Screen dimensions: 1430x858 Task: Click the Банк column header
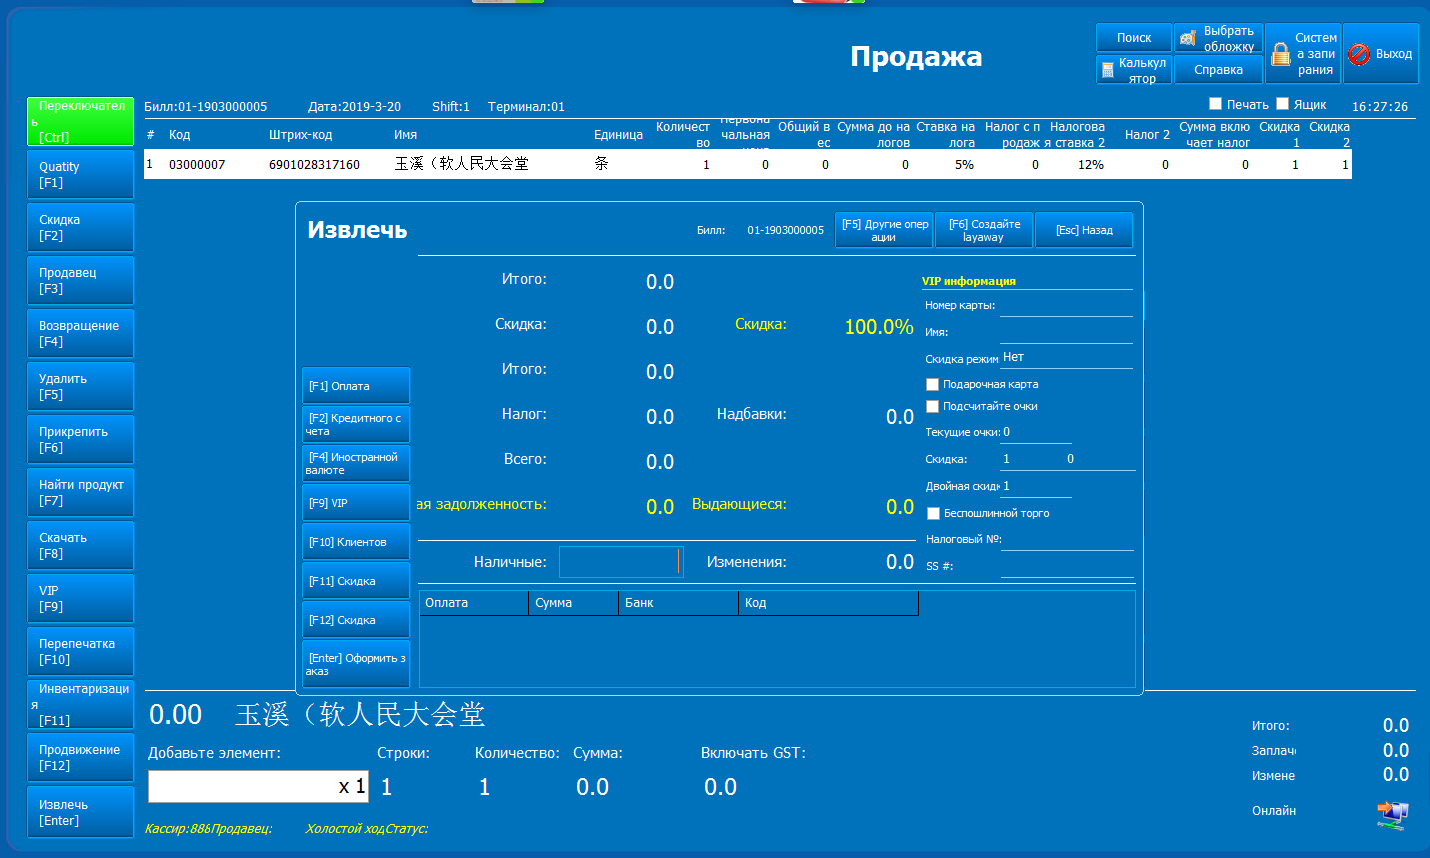click(x=678, y=603)
